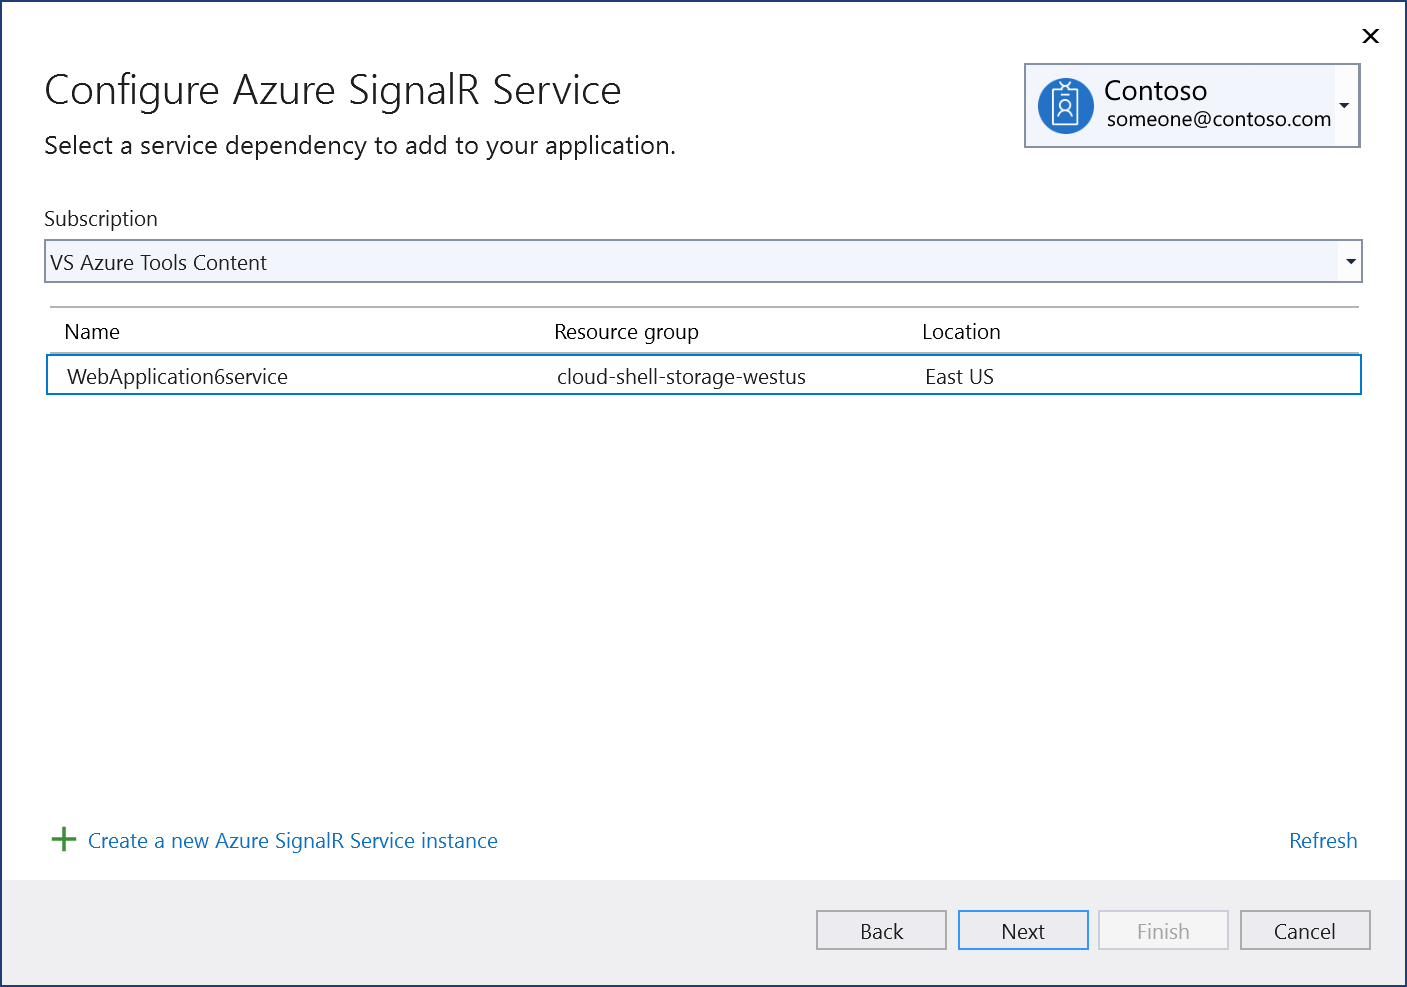Open the VS Azure Tools Content subscription list
1407x987 pixels.
click(x=700, y=261)
